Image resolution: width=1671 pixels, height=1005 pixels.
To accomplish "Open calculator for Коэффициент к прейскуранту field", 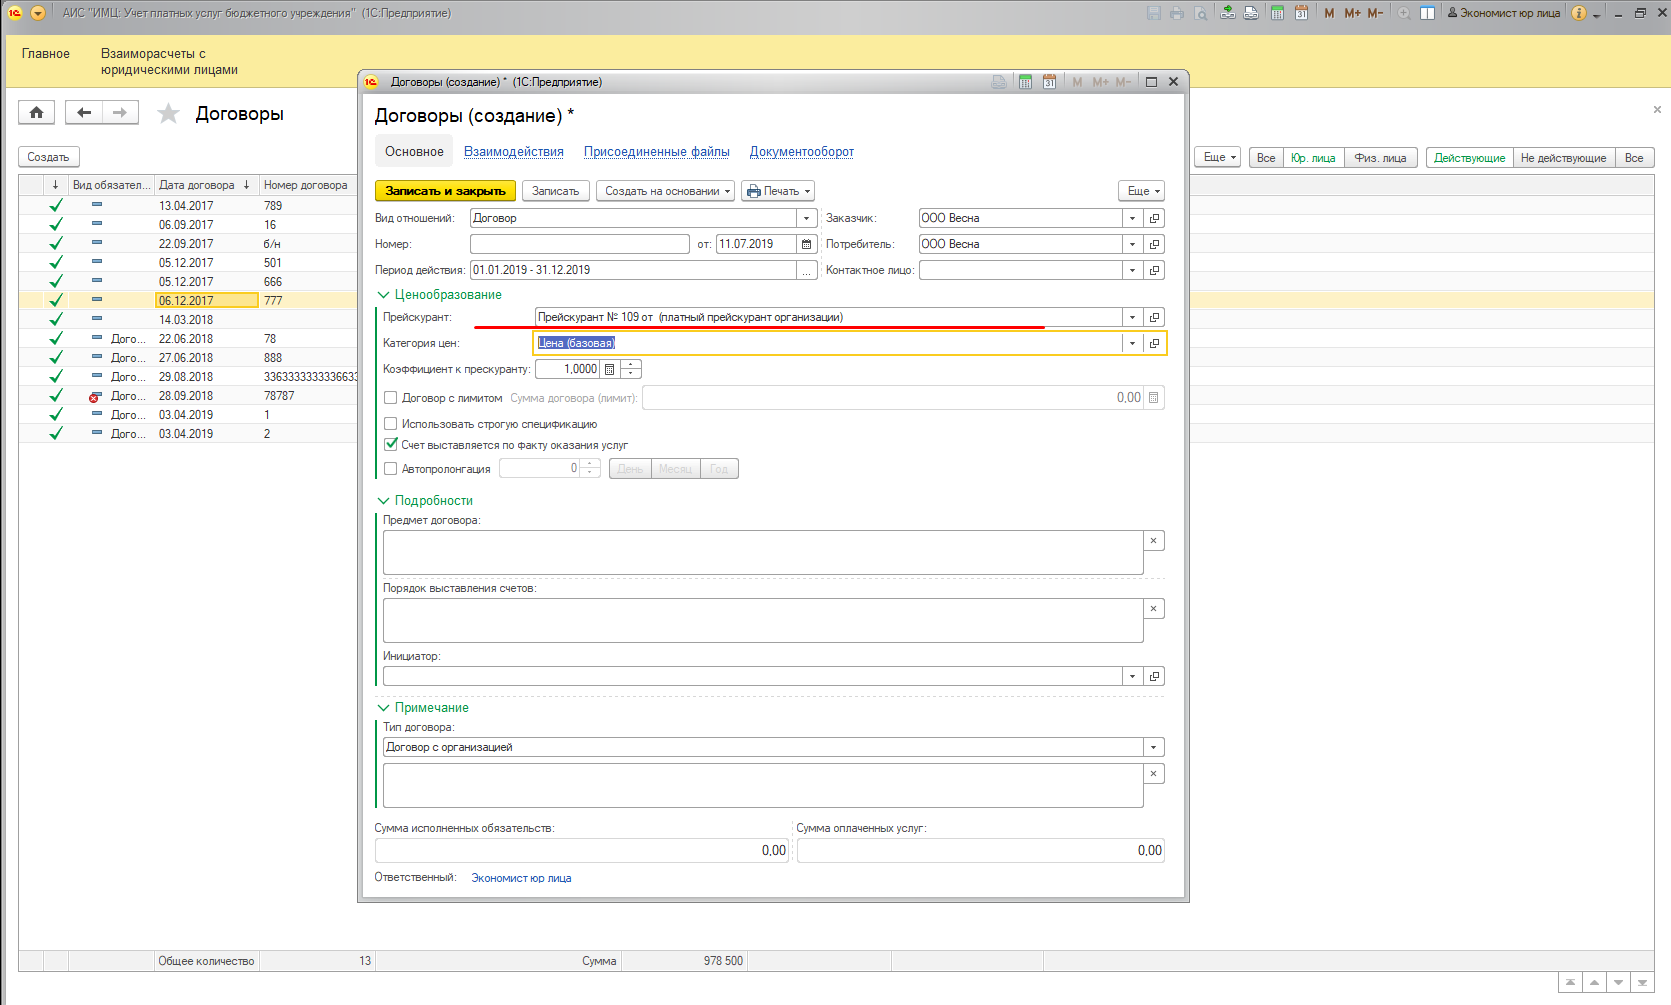I will tap(609, 370).
